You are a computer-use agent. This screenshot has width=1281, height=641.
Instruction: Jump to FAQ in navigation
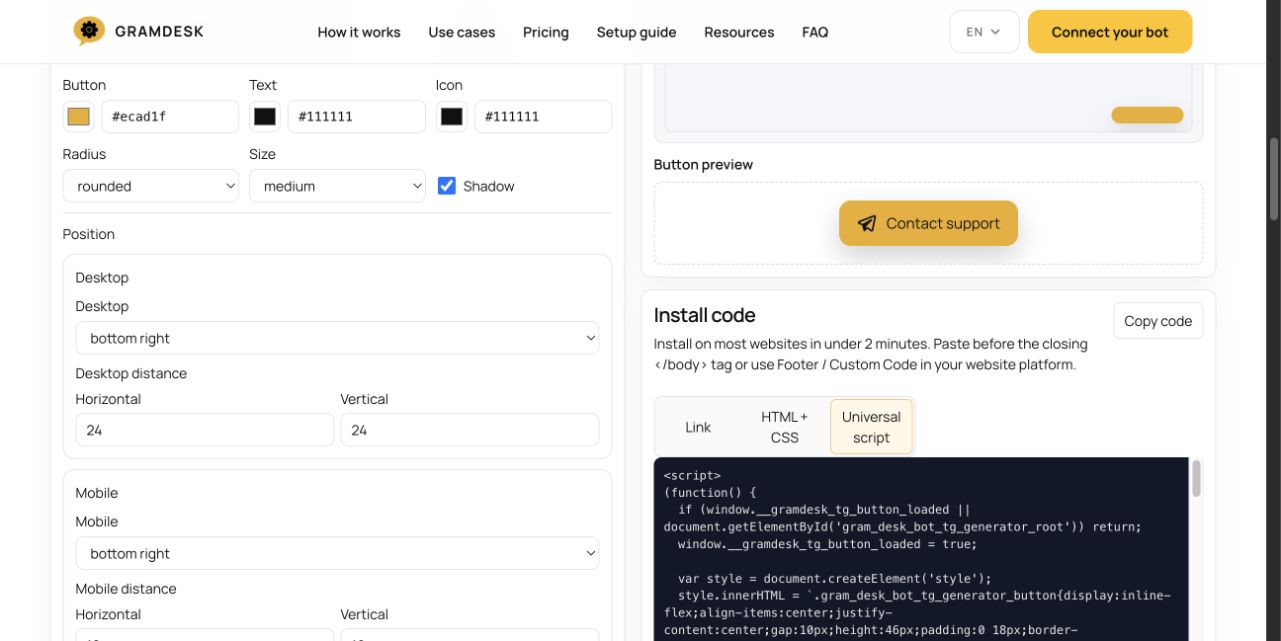point(815,32)
